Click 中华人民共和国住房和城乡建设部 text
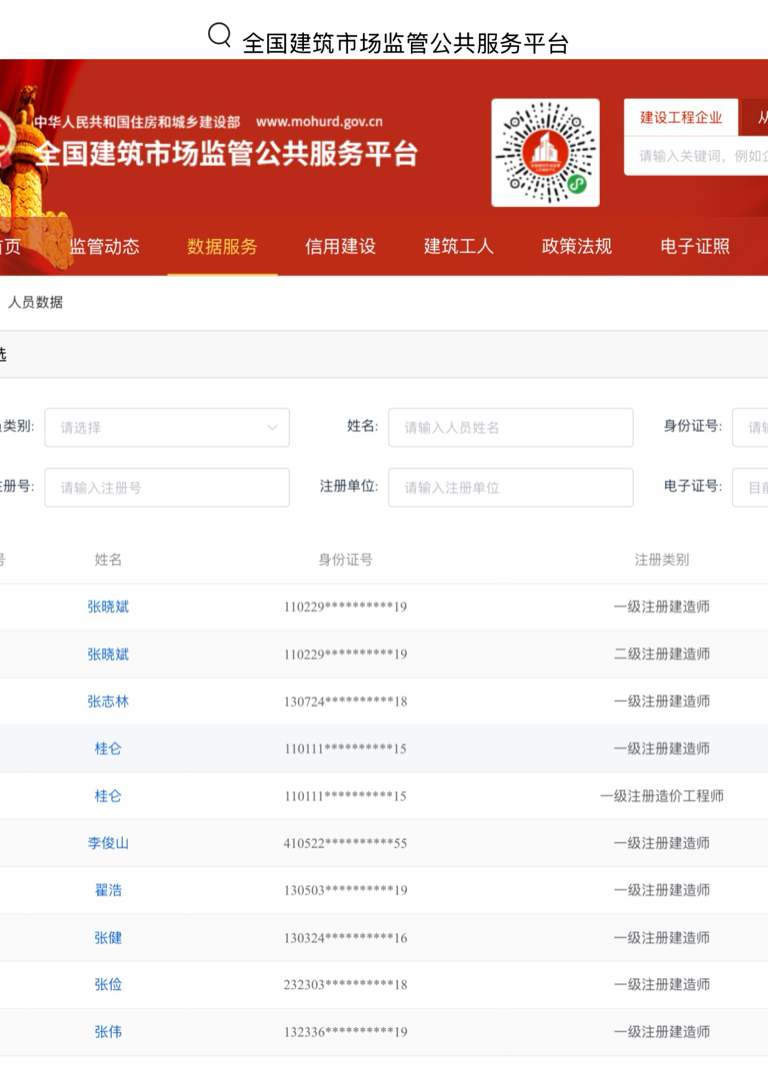The image size is (768, 1076). pyautogui.click(x=137, y=121)
